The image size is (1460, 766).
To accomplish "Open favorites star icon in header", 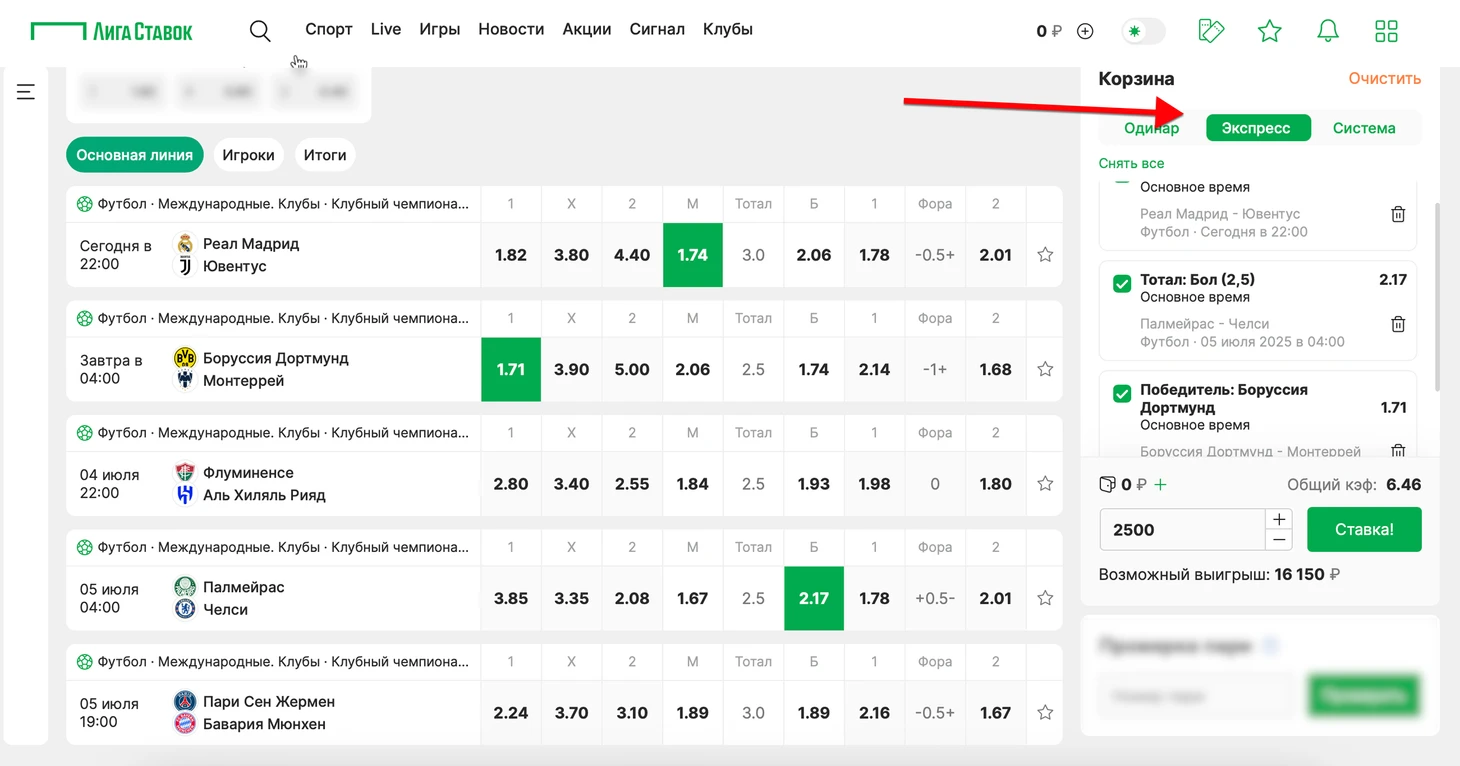I will point(1270,31).
